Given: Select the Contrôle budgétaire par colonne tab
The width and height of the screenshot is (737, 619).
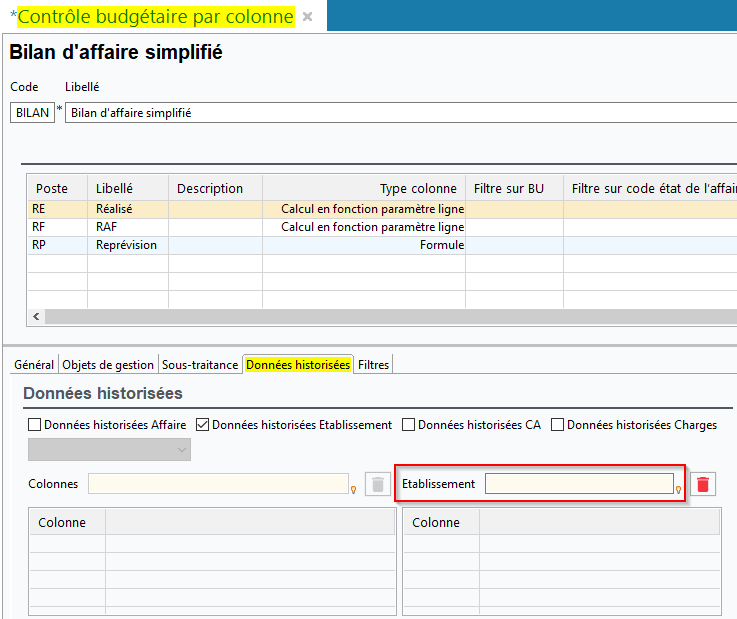Looking at the screenshot, I should tap(156, 17).
